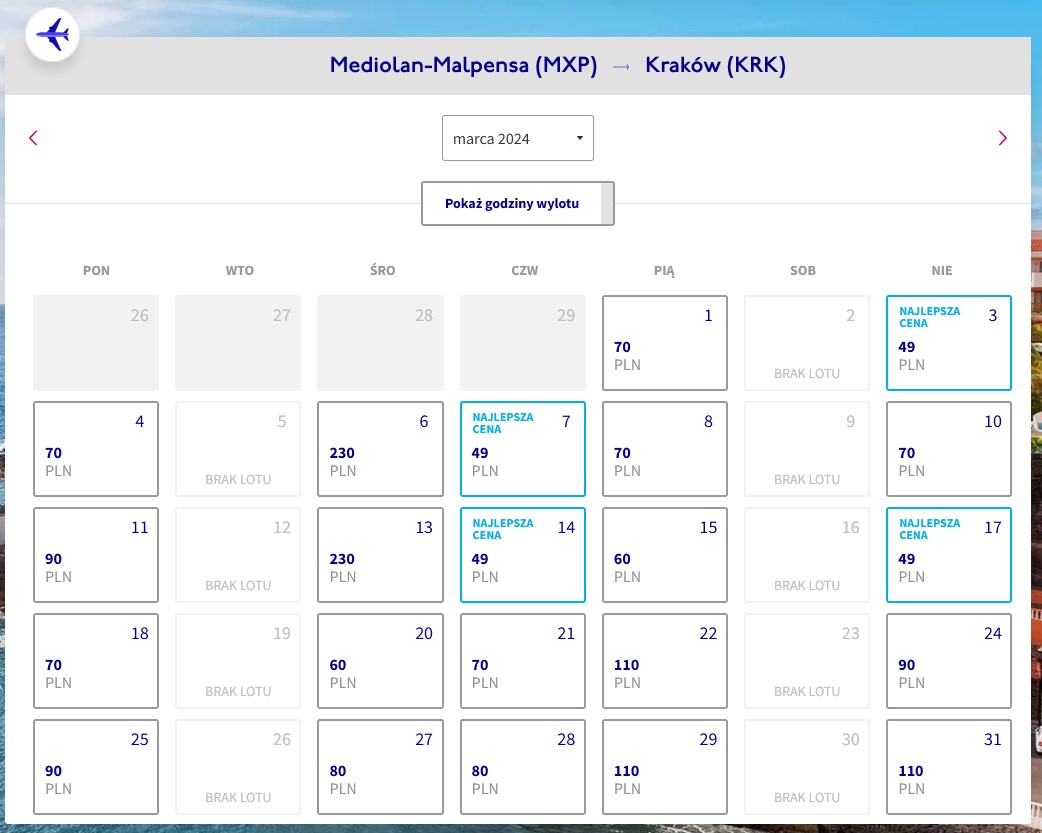Choose March 6 flight at 230 PLN

[x=380, y=449]
